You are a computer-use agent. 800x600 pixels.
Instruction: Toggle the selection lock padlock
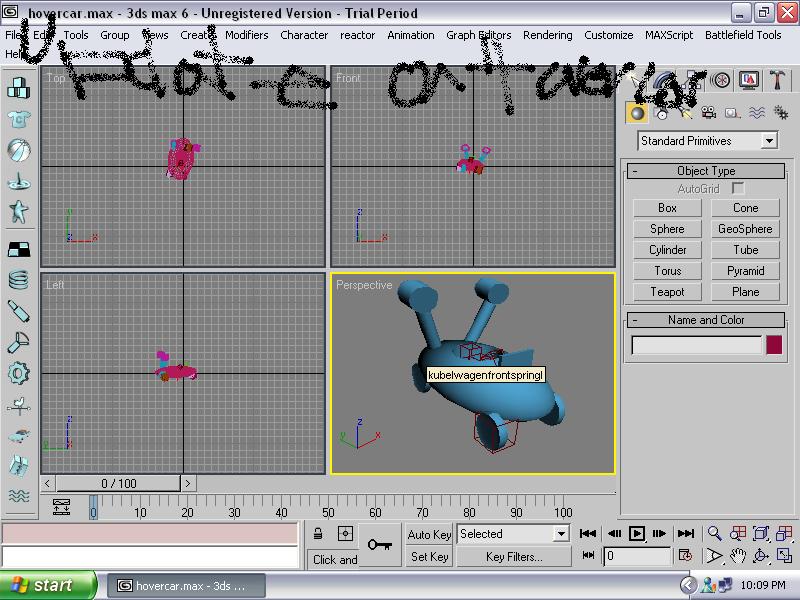pyautogui.click(x=318, y=534)
